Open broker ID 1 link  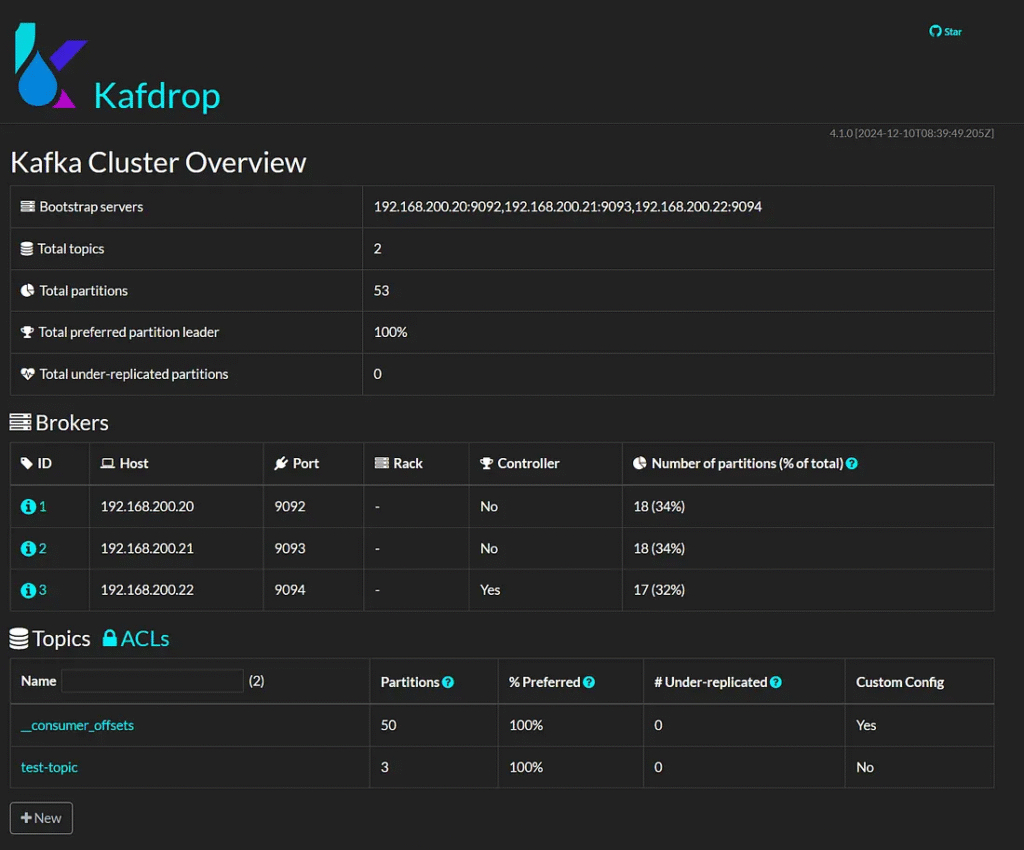[42, 507]
